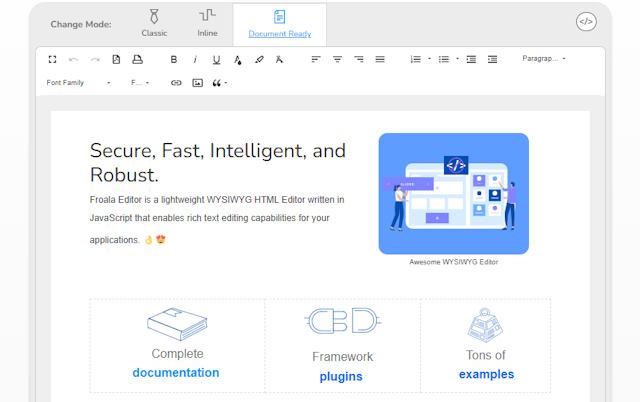This screenshot has height=402, width=640.
Task: Open the background color highlighter
Action: pyautogui.click(x=259, y=60)
